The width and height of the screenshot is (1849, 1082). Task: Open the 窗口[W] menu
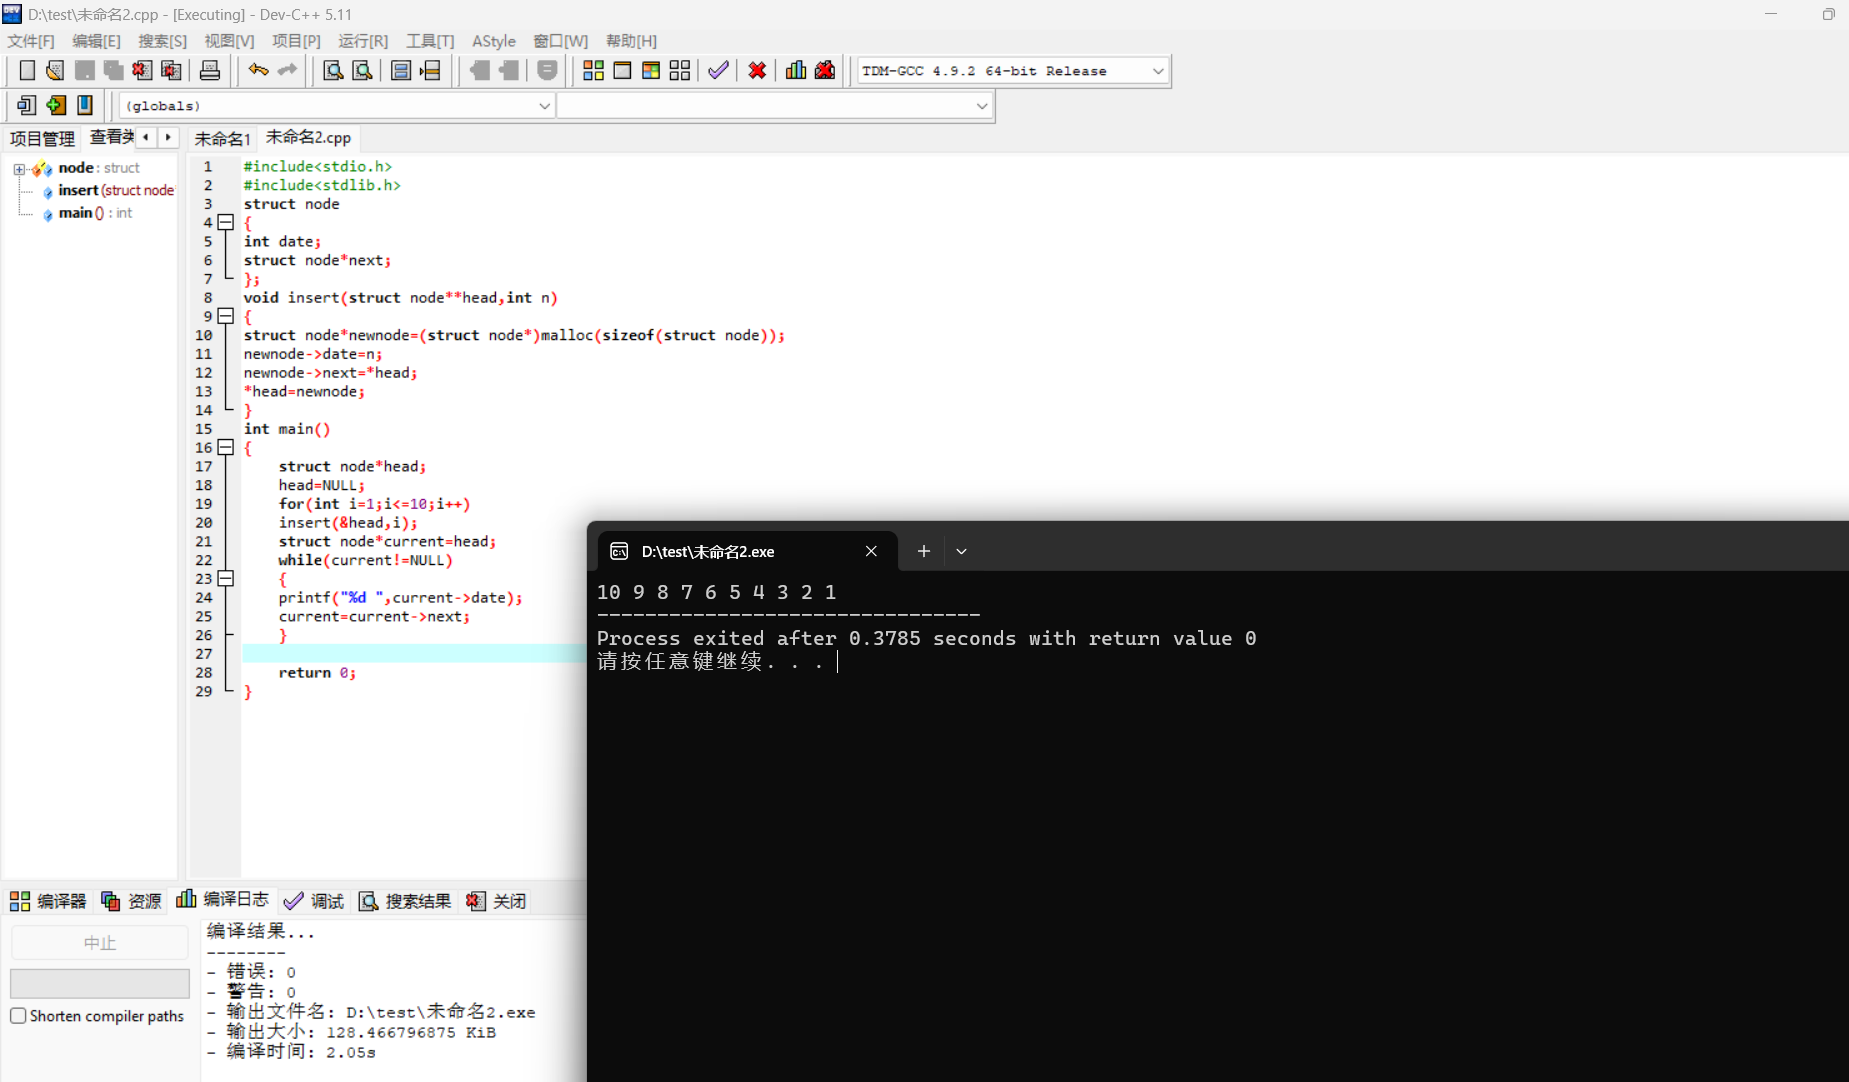(x=560, y=41)
